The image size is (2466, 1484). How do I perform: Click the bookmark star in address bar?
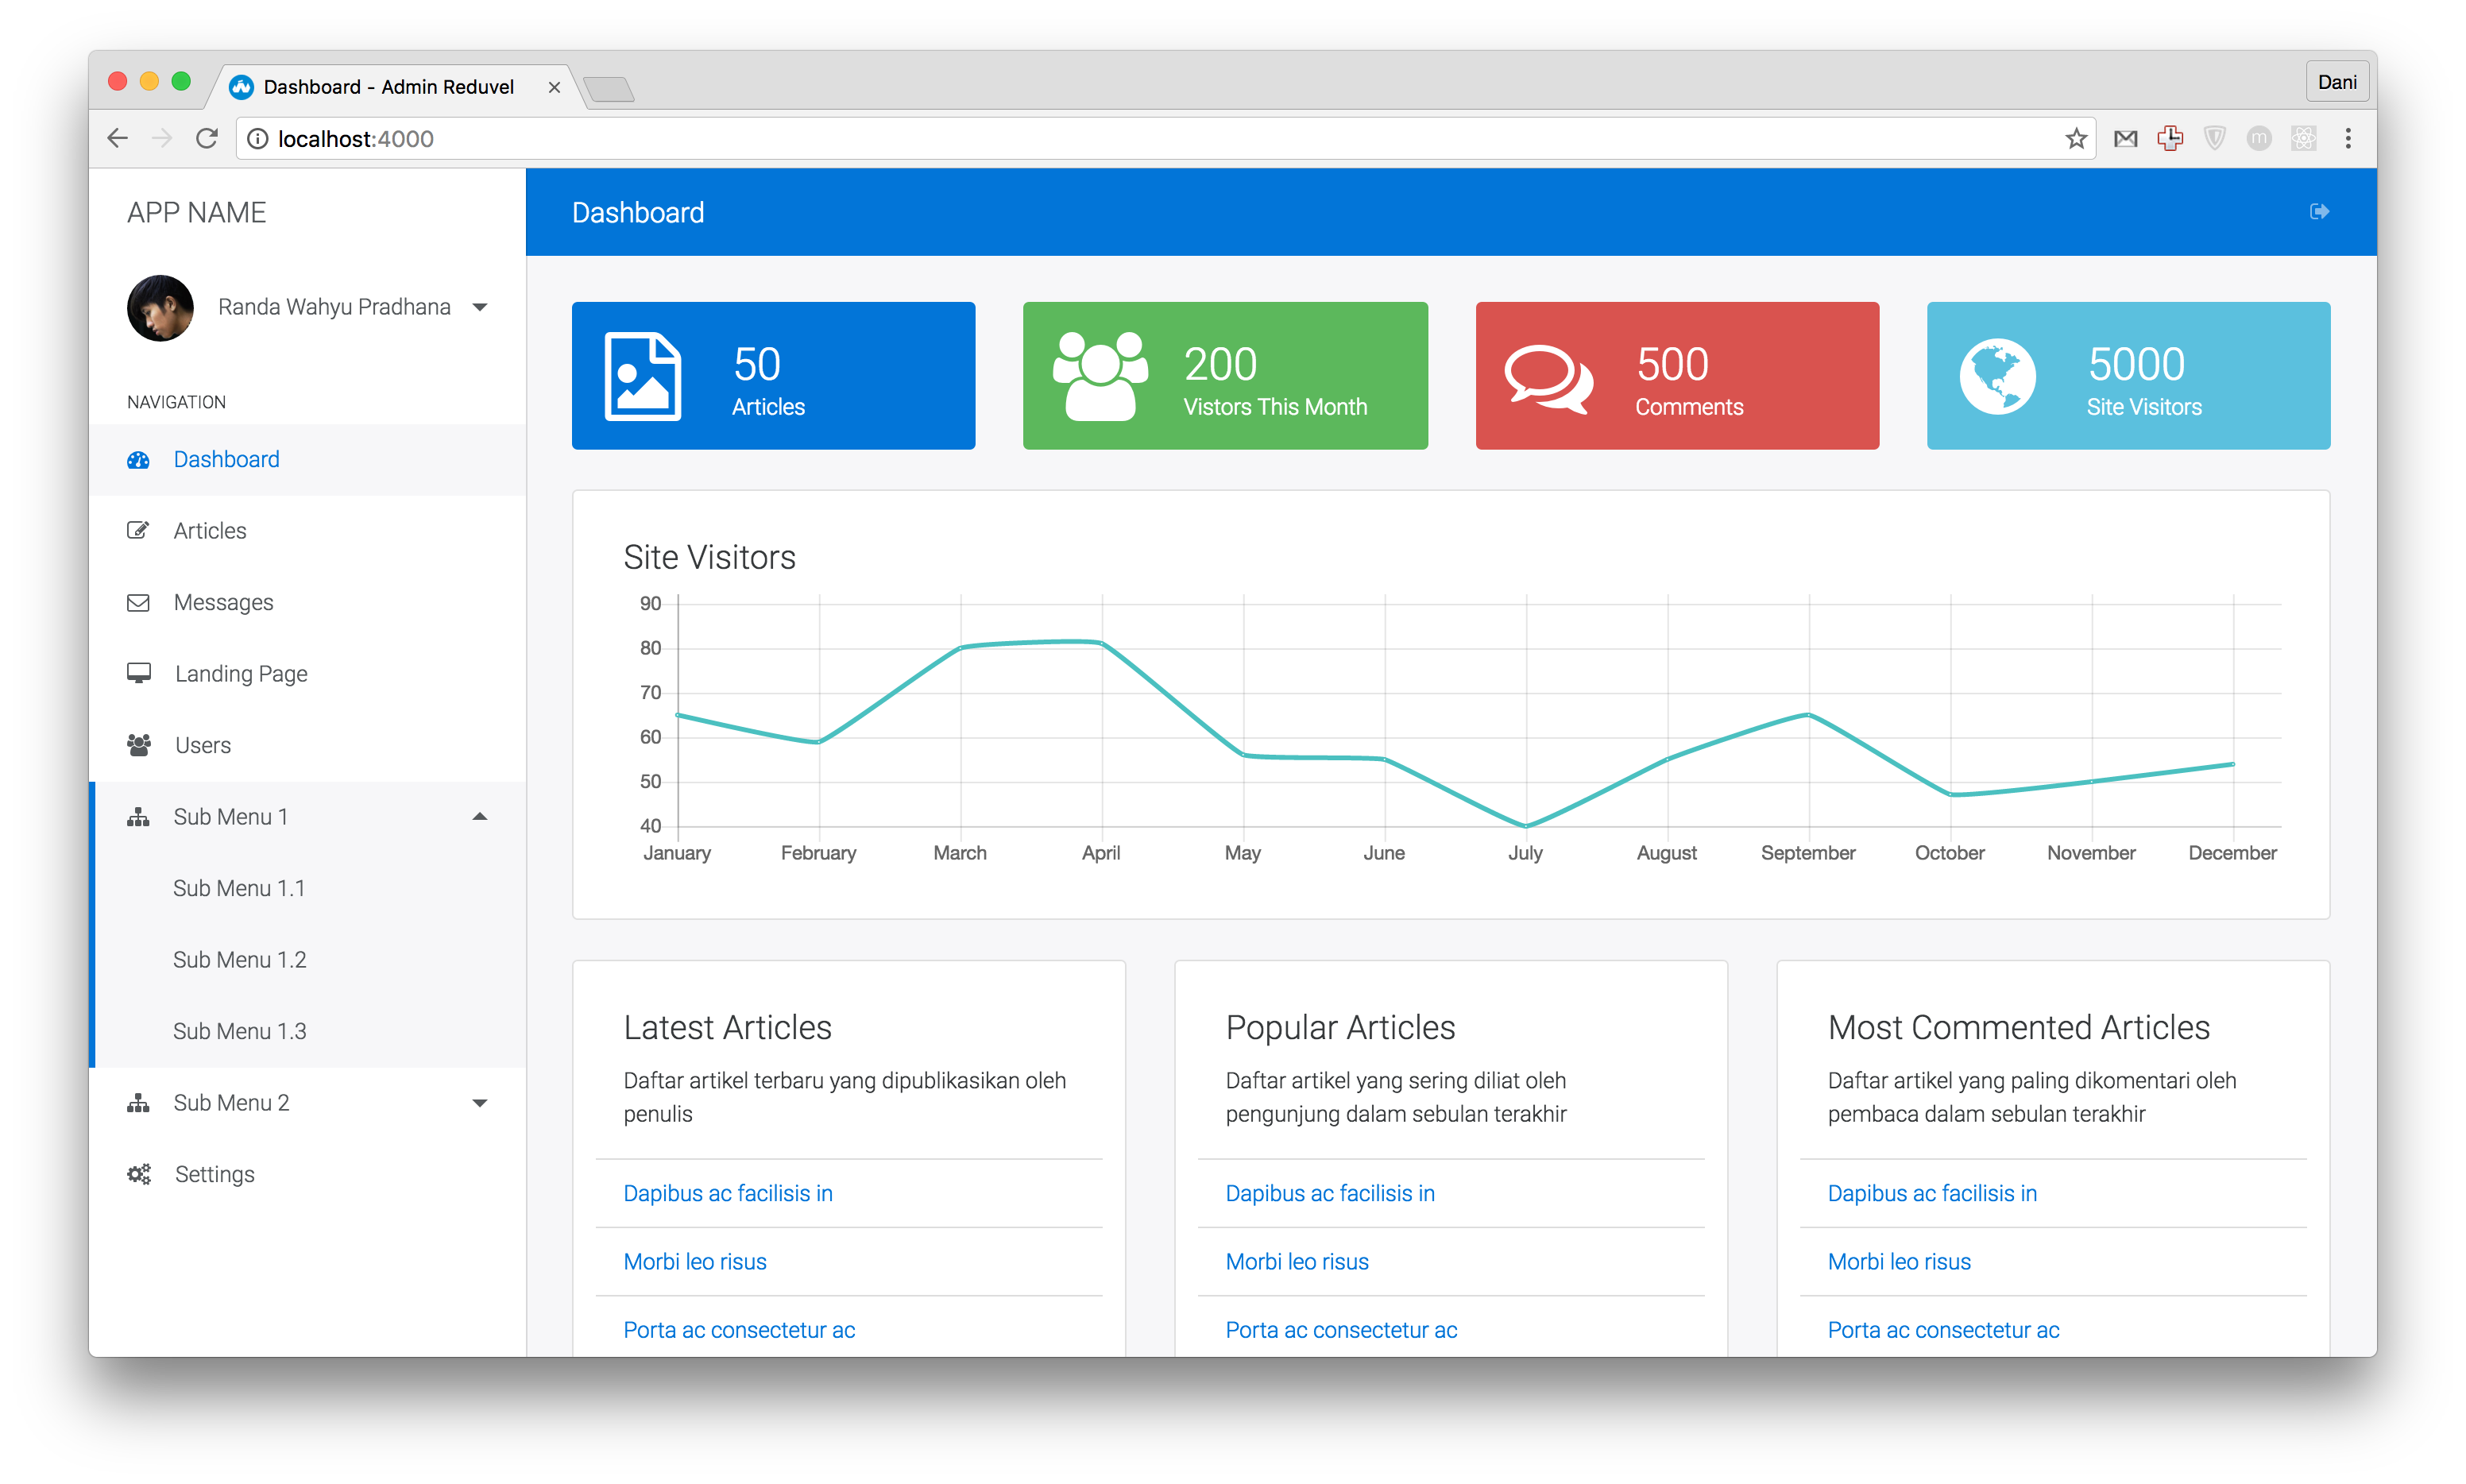[2076, 139]
